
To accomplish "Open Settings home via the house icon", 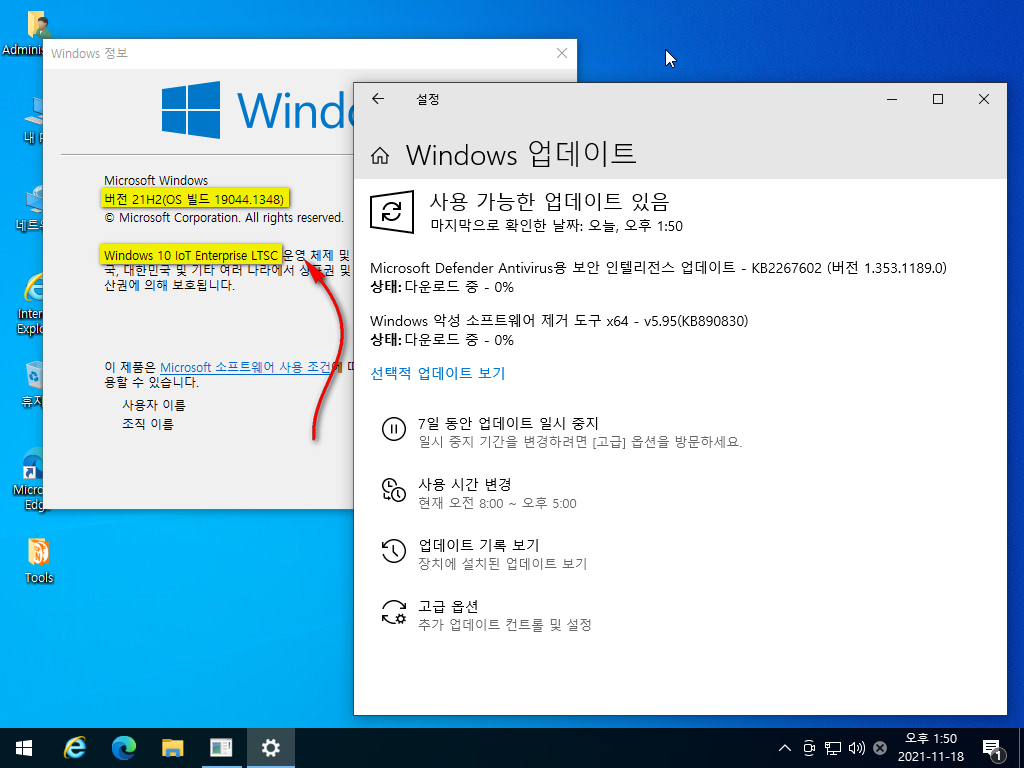I will click(379, 155).
